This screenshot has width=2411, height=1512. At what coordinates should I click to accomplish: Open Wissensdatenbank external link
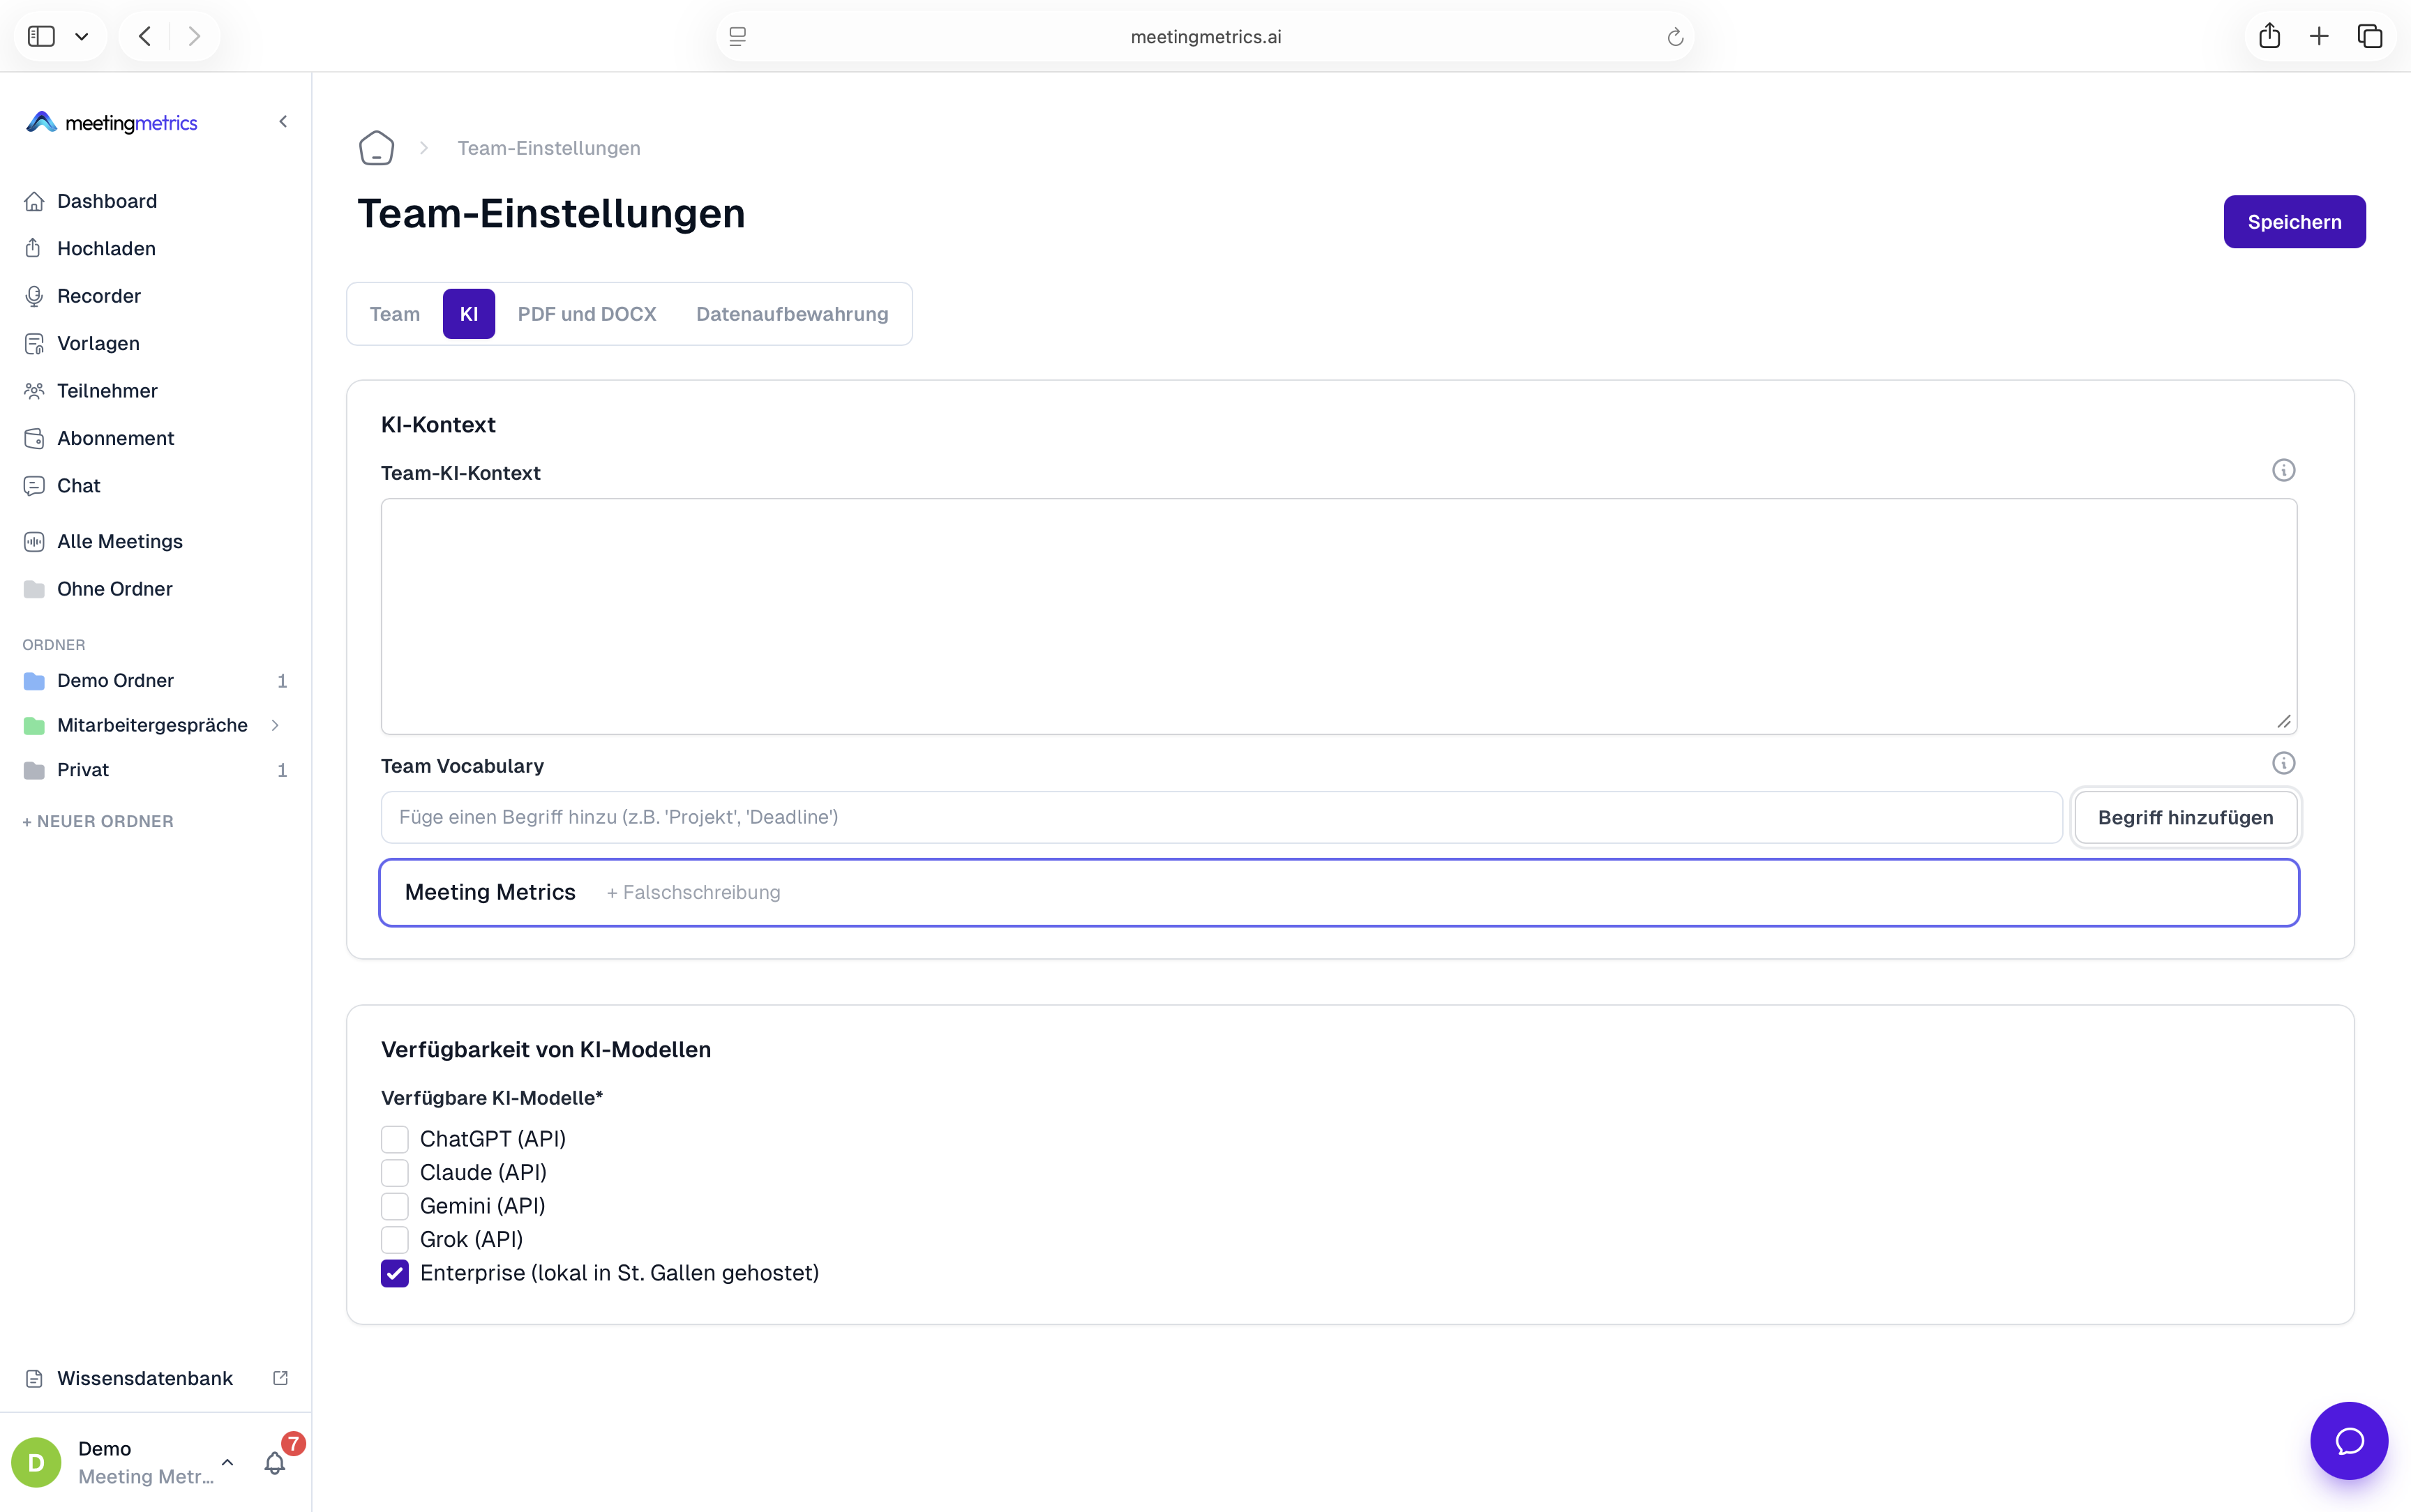[281, 1378]
